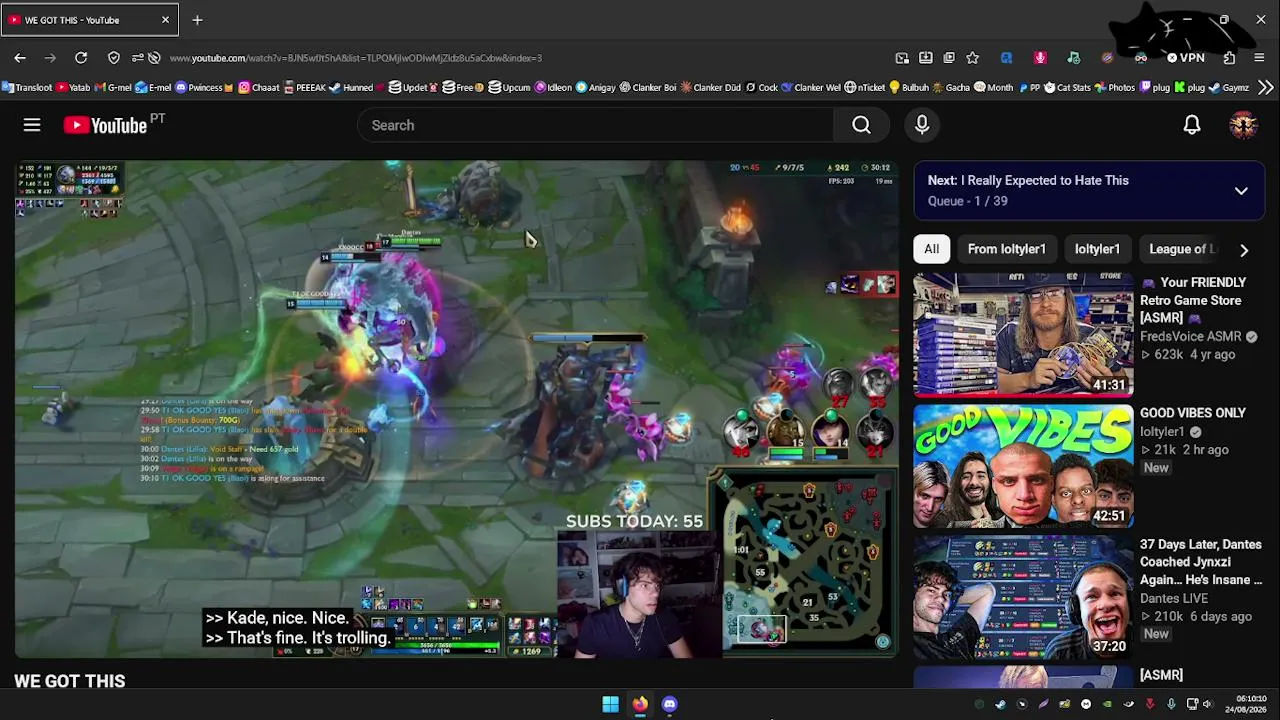
Task: Select the All filter chip
Action: pyautogui.click(x=931, y=249)
